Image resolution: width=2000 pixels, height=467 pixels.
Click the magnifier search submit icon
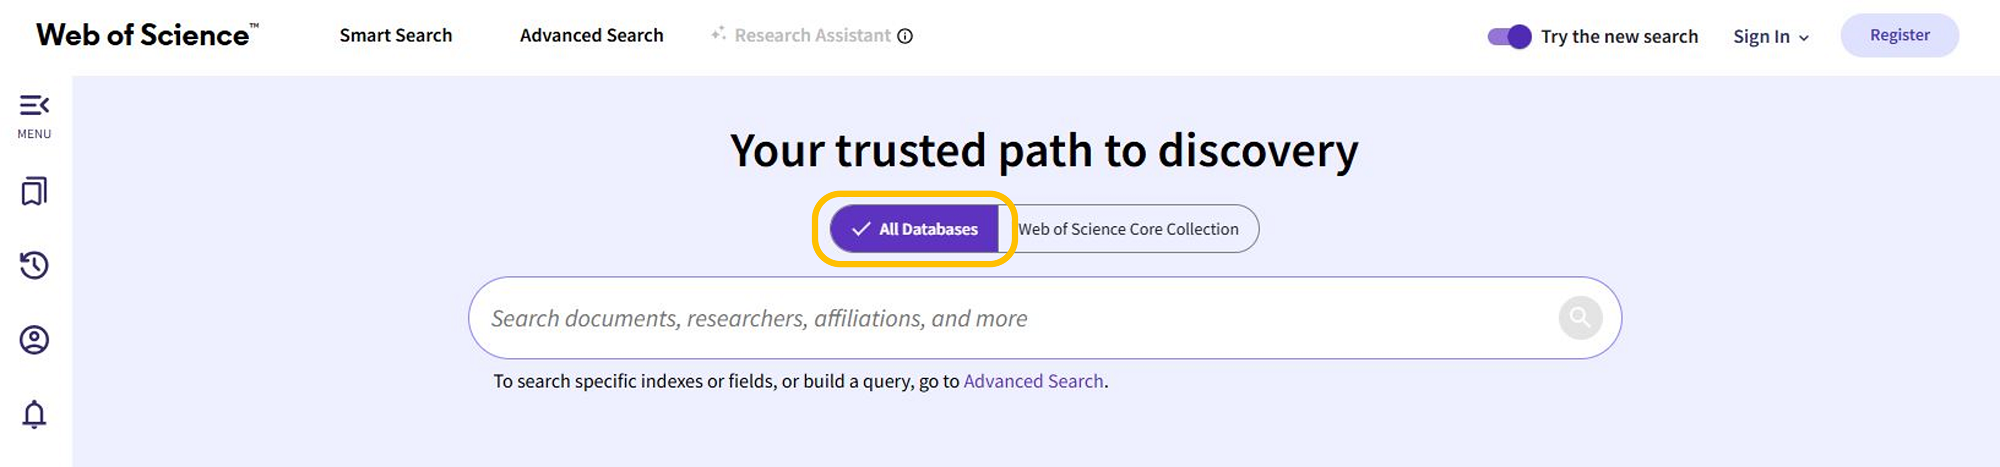(x=1580, y=318)
